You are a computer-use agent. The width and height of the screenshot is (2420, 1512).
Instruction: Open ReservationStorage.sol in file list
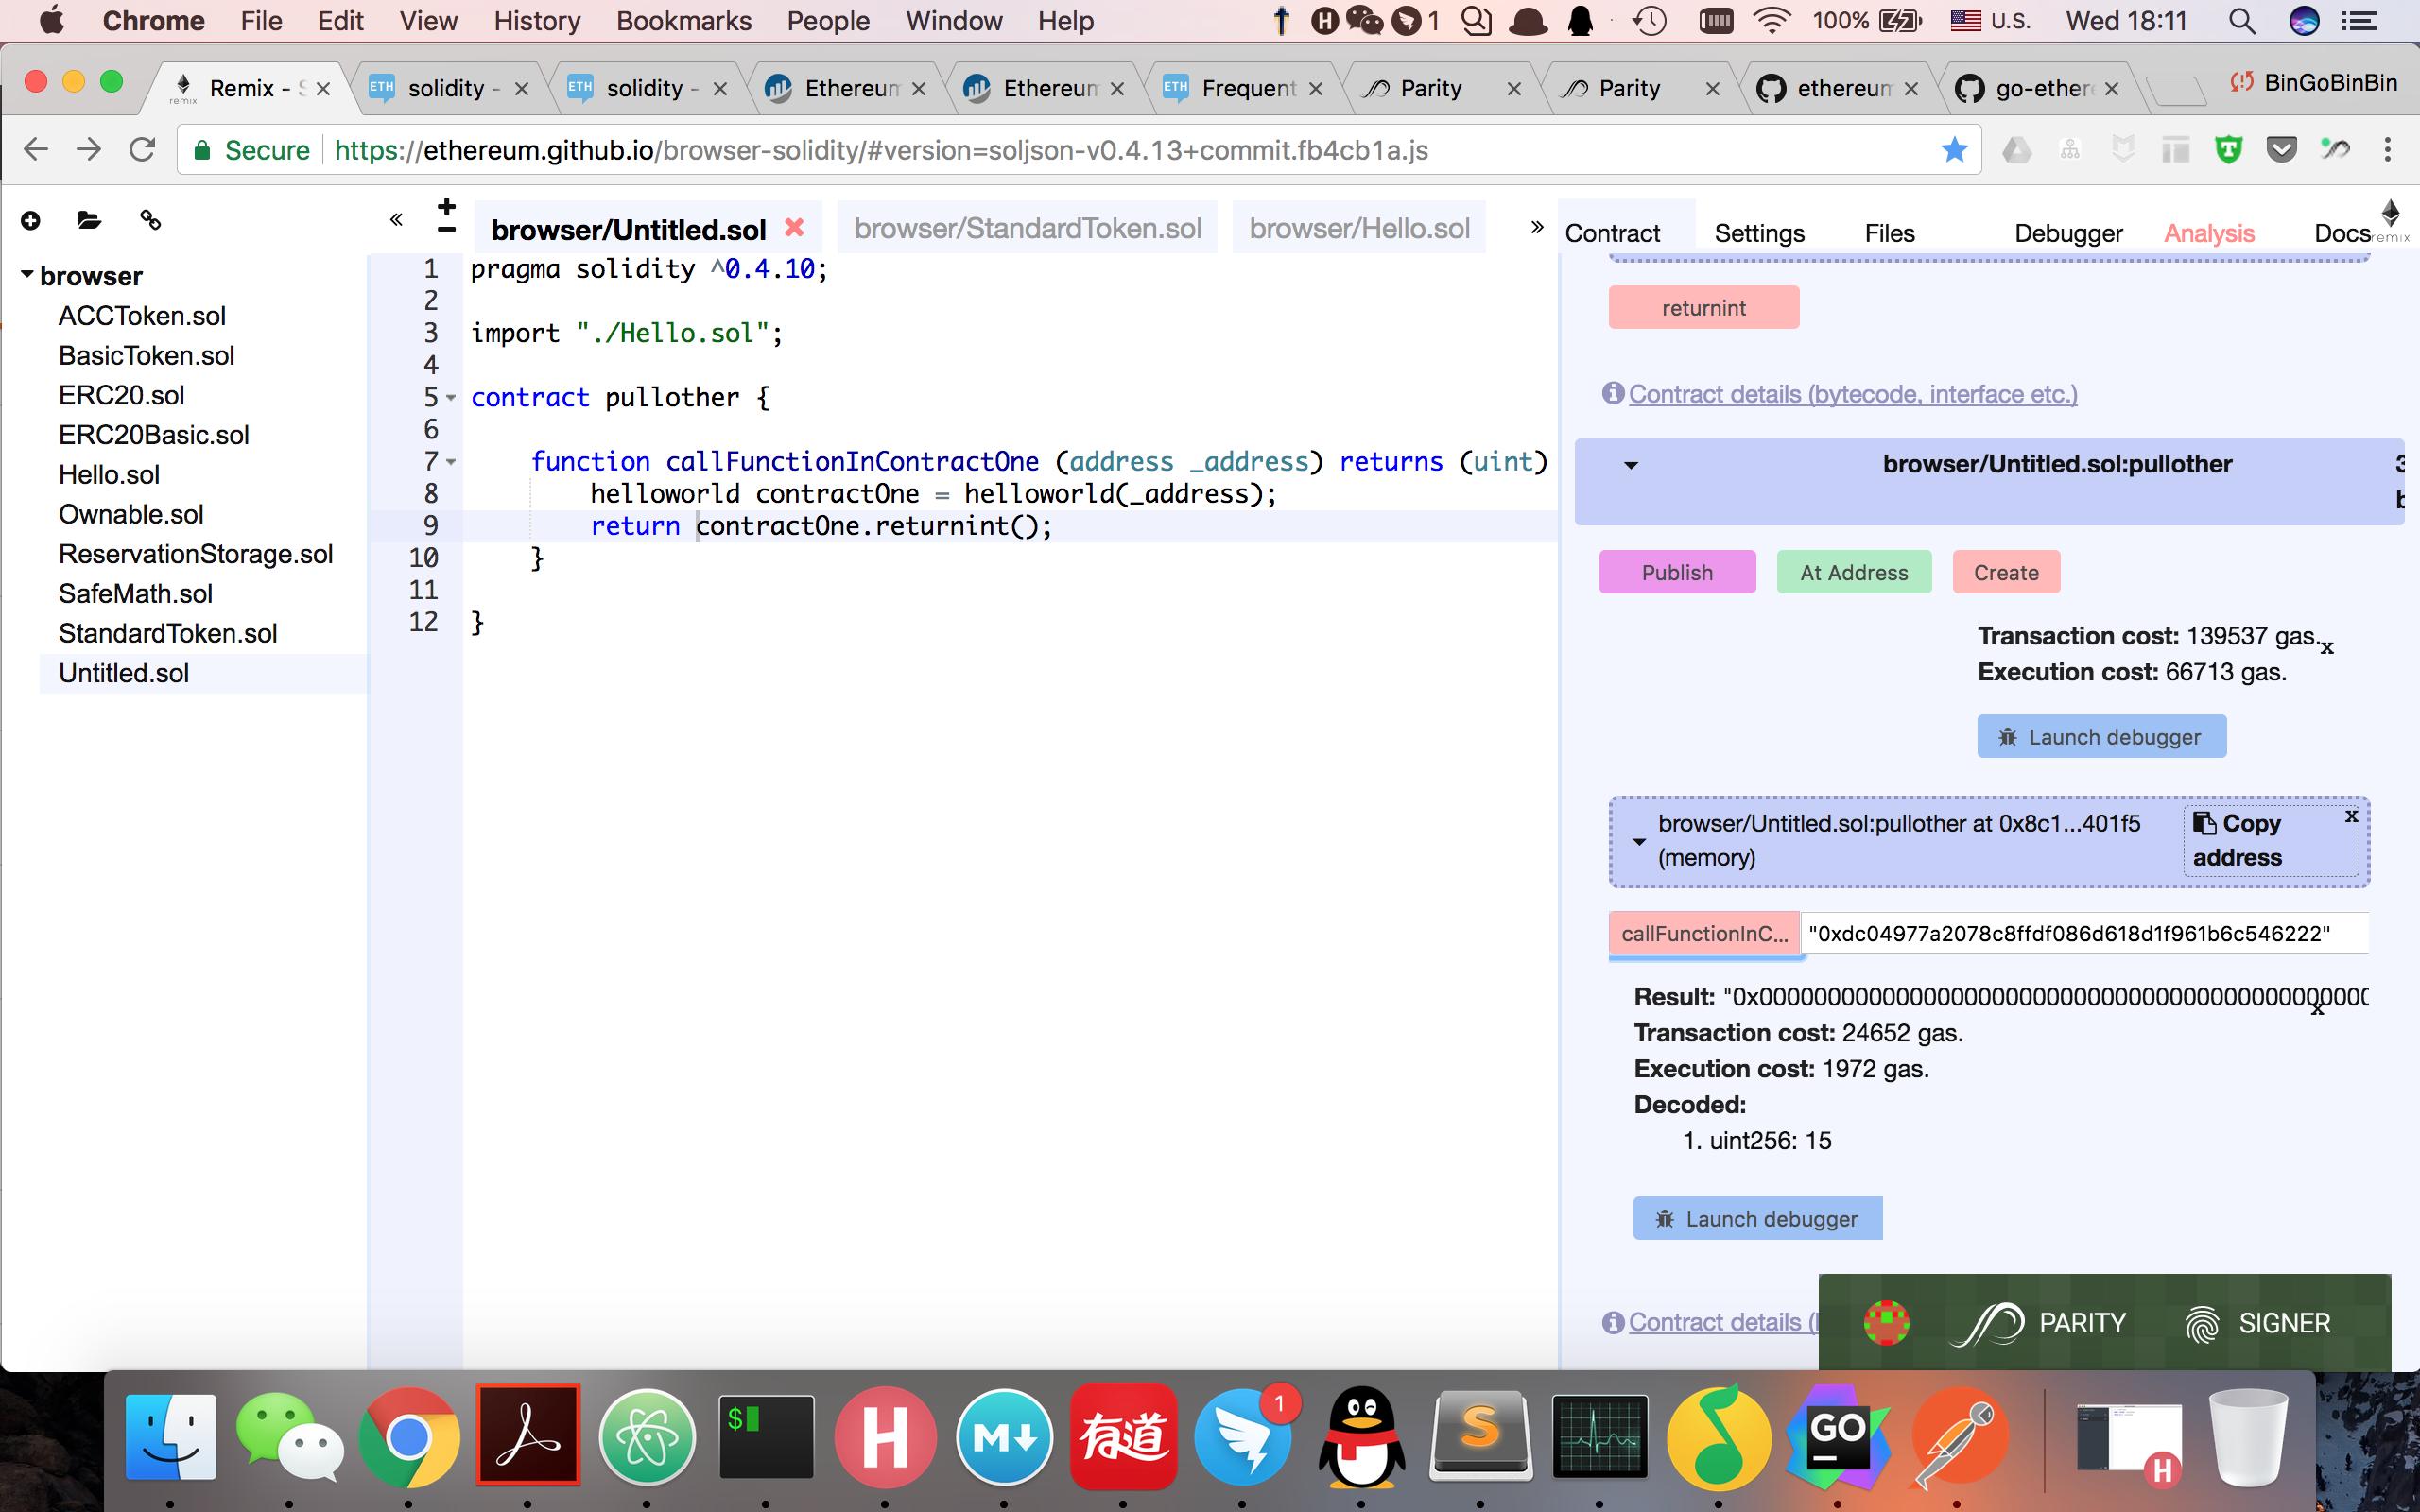195,554
